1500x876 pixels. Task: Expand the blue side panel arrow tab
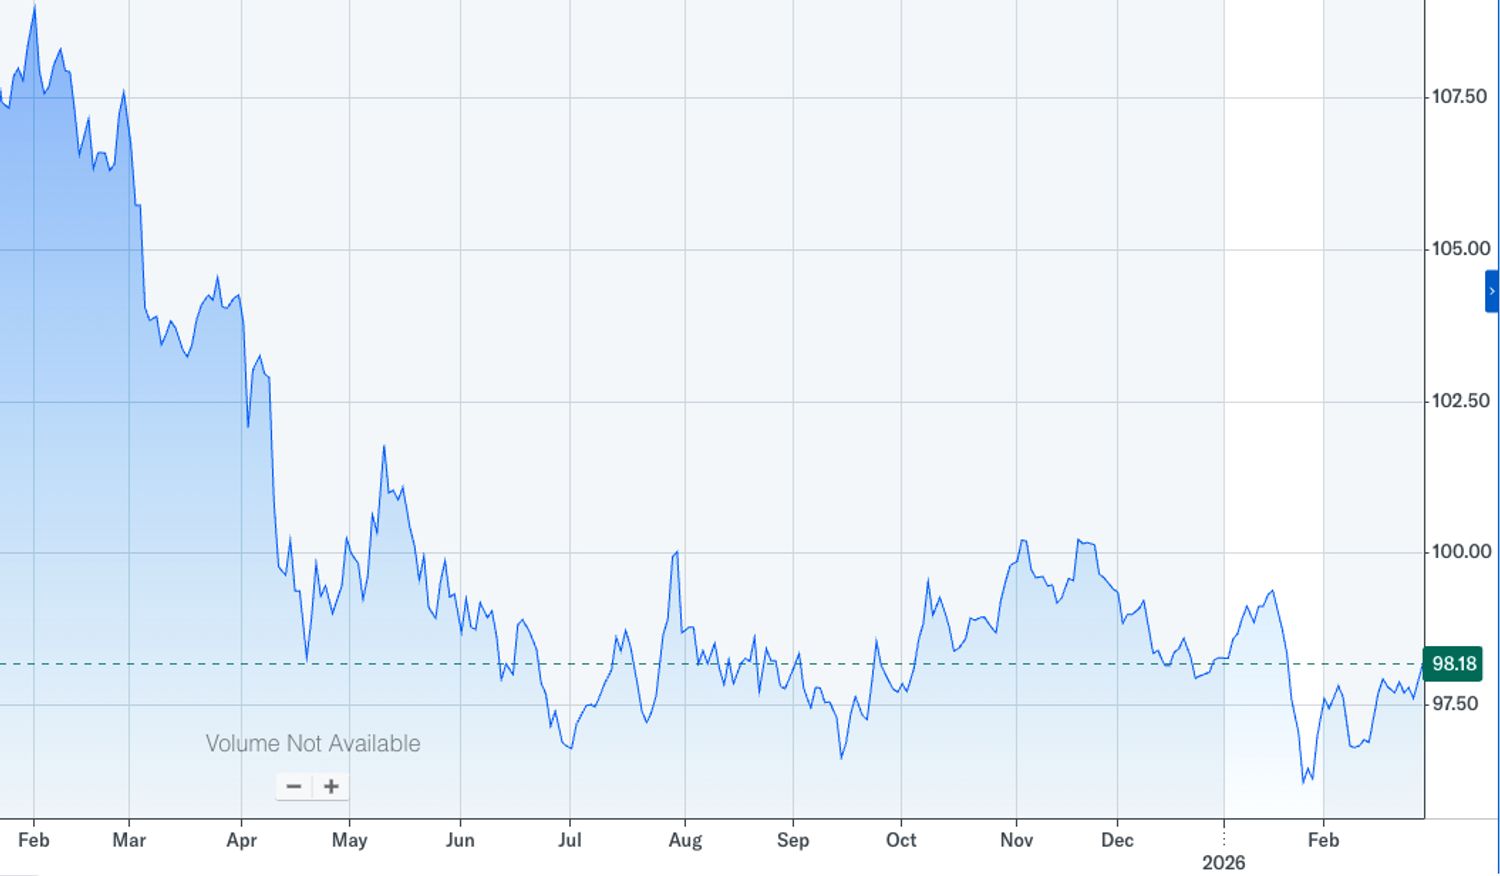pyautogui.click(x=1492, y=291)
